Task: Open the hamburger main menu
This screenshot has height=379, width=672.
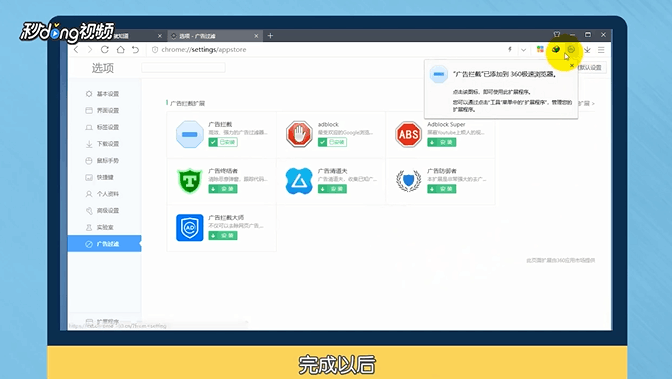Action: click(601, 50)
